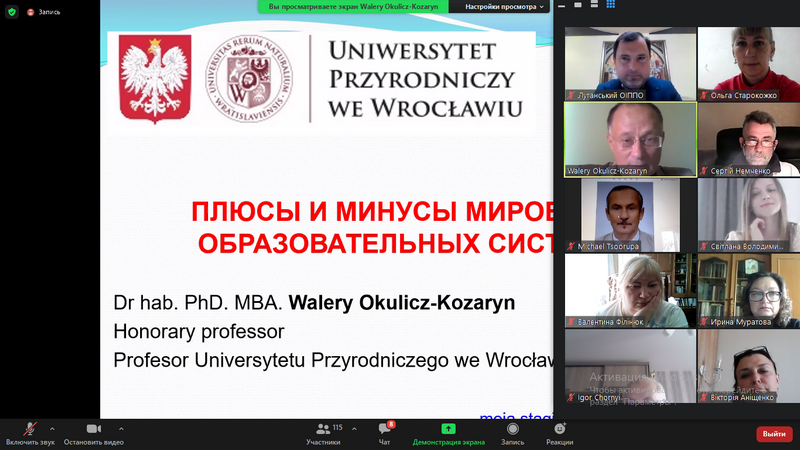Click slide text Uniwersytet Przyrodniczy we Wrocławiu
The image size is (800, 450).
426,79
